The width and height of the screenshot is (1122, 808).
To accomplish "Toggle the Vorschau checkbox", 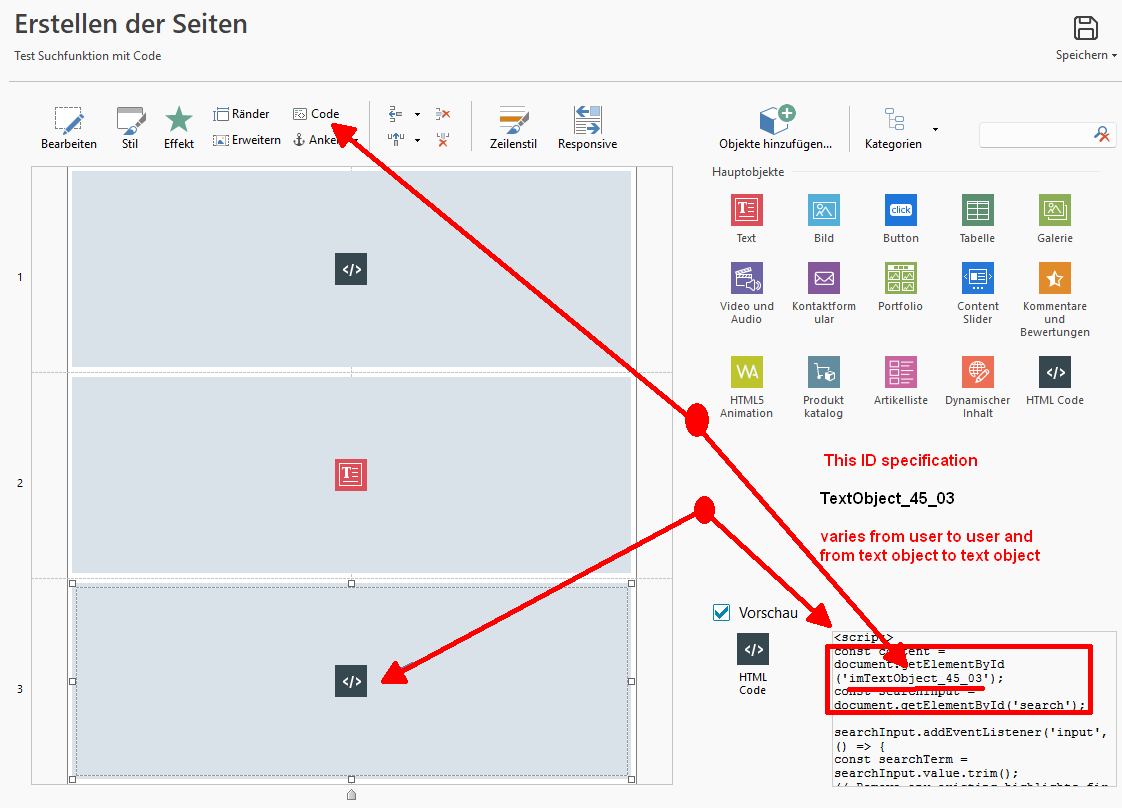I will [x=722, y=612].
